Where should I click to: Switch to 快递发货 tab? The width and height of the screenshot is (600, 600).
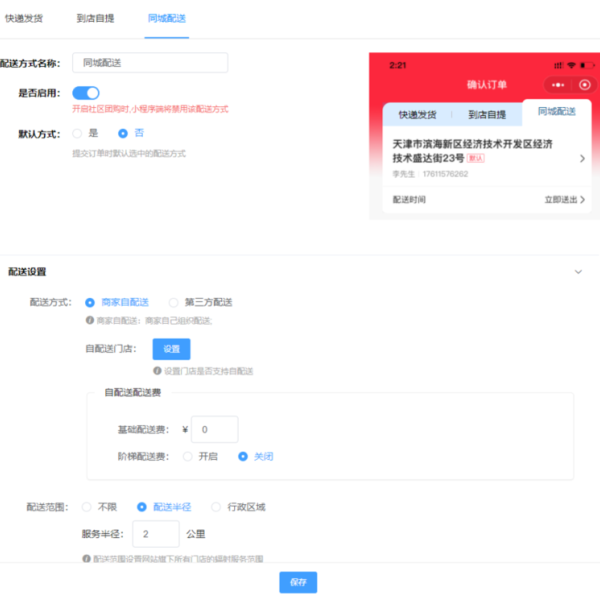click(24, 18)
